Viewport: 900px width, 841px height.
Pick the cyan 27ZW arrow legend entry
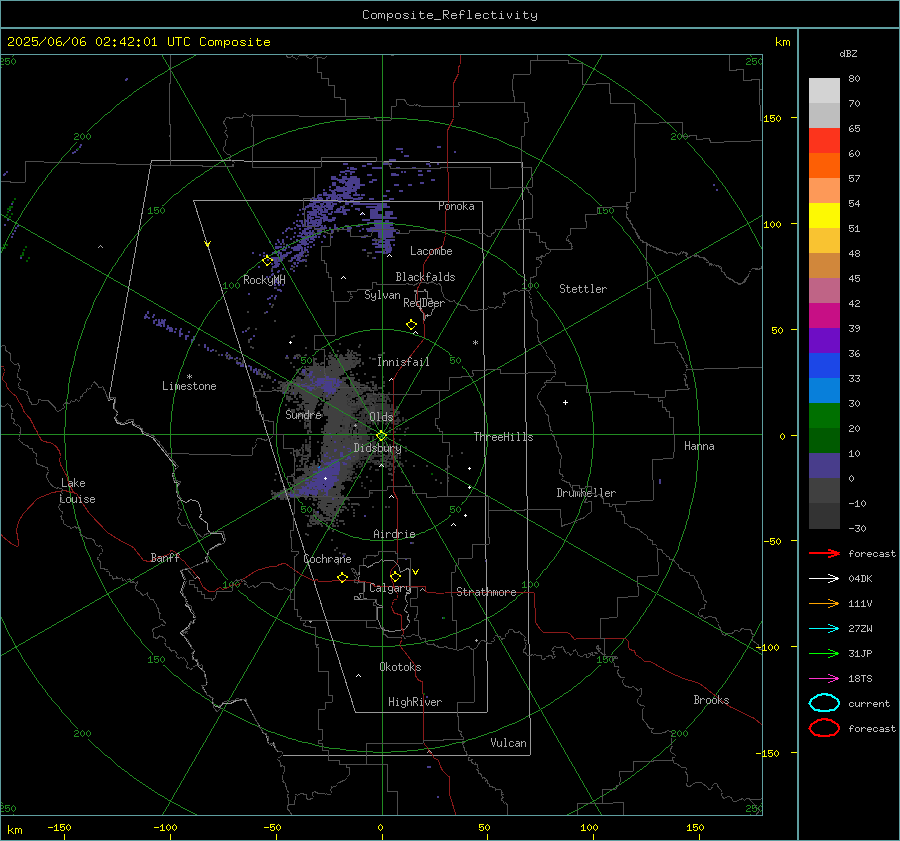[824, 629]
